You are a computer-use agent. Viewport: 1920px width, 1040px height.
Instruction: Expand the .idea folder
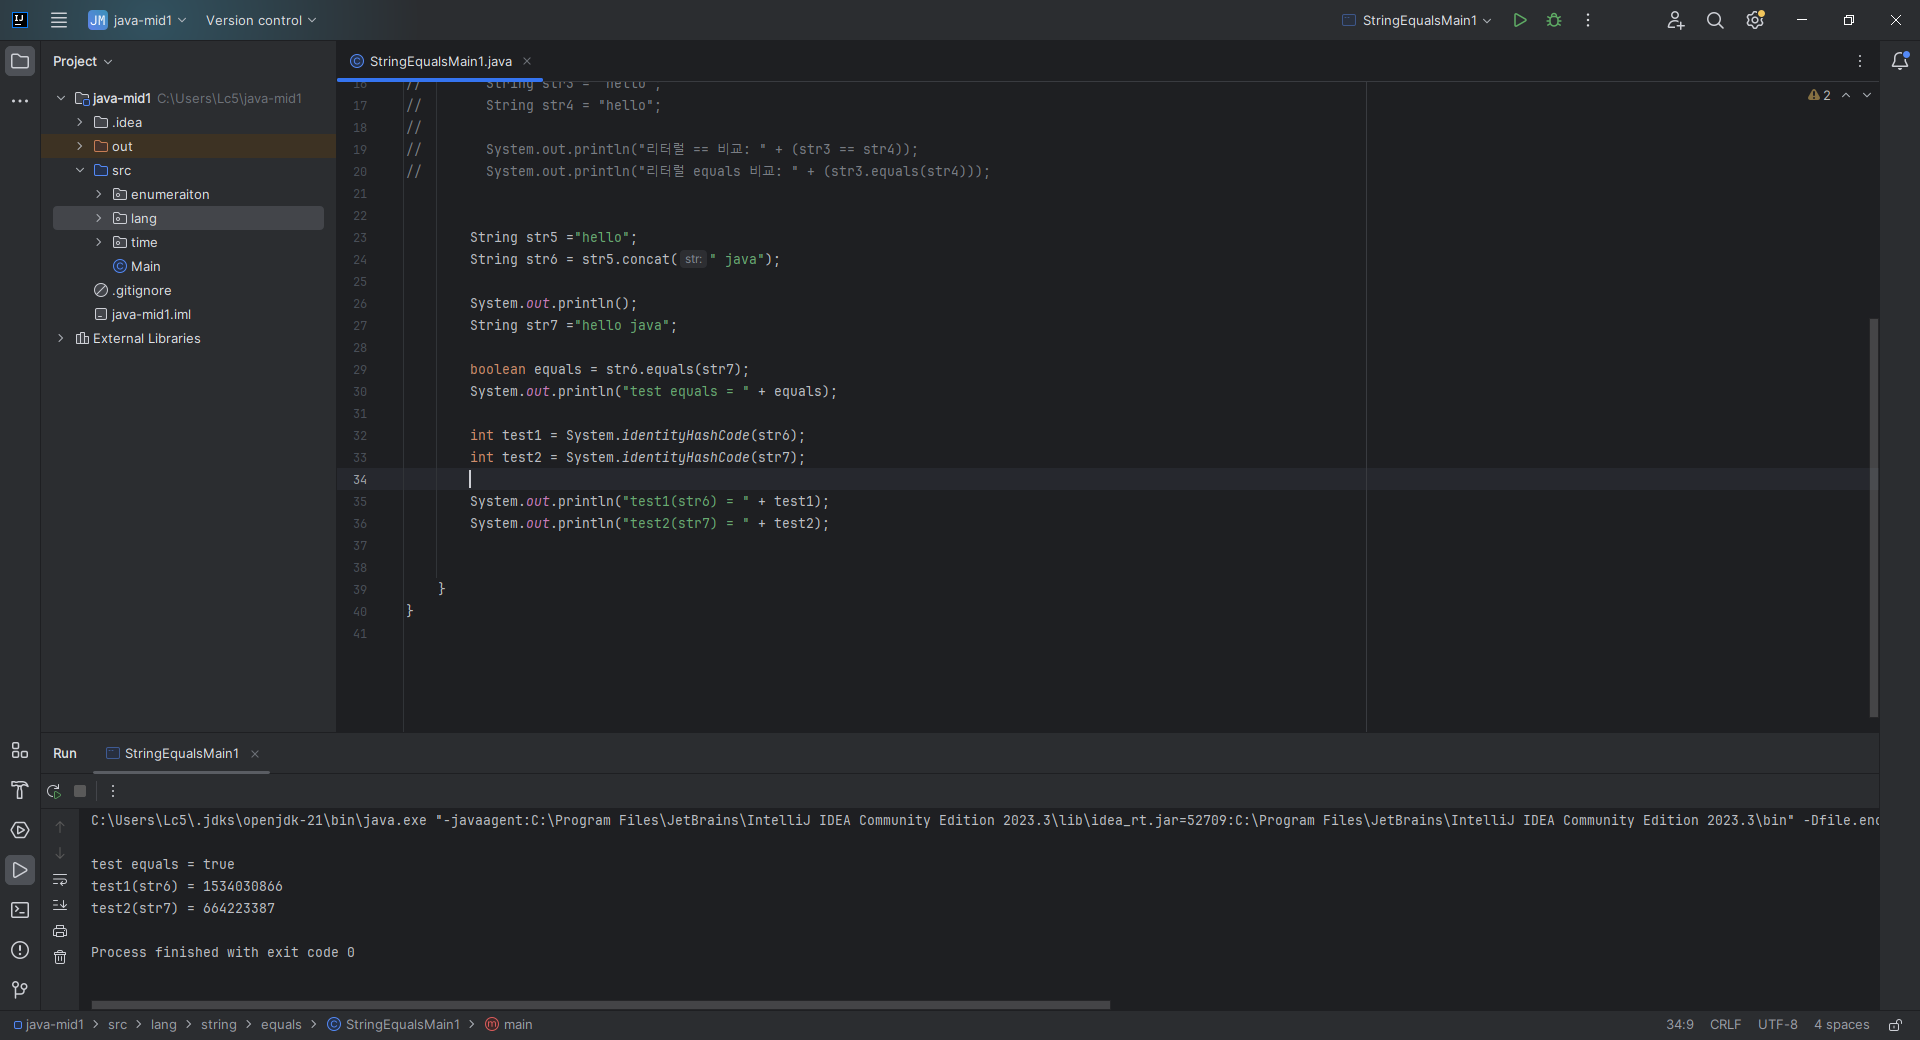click(x=80, y=122)
